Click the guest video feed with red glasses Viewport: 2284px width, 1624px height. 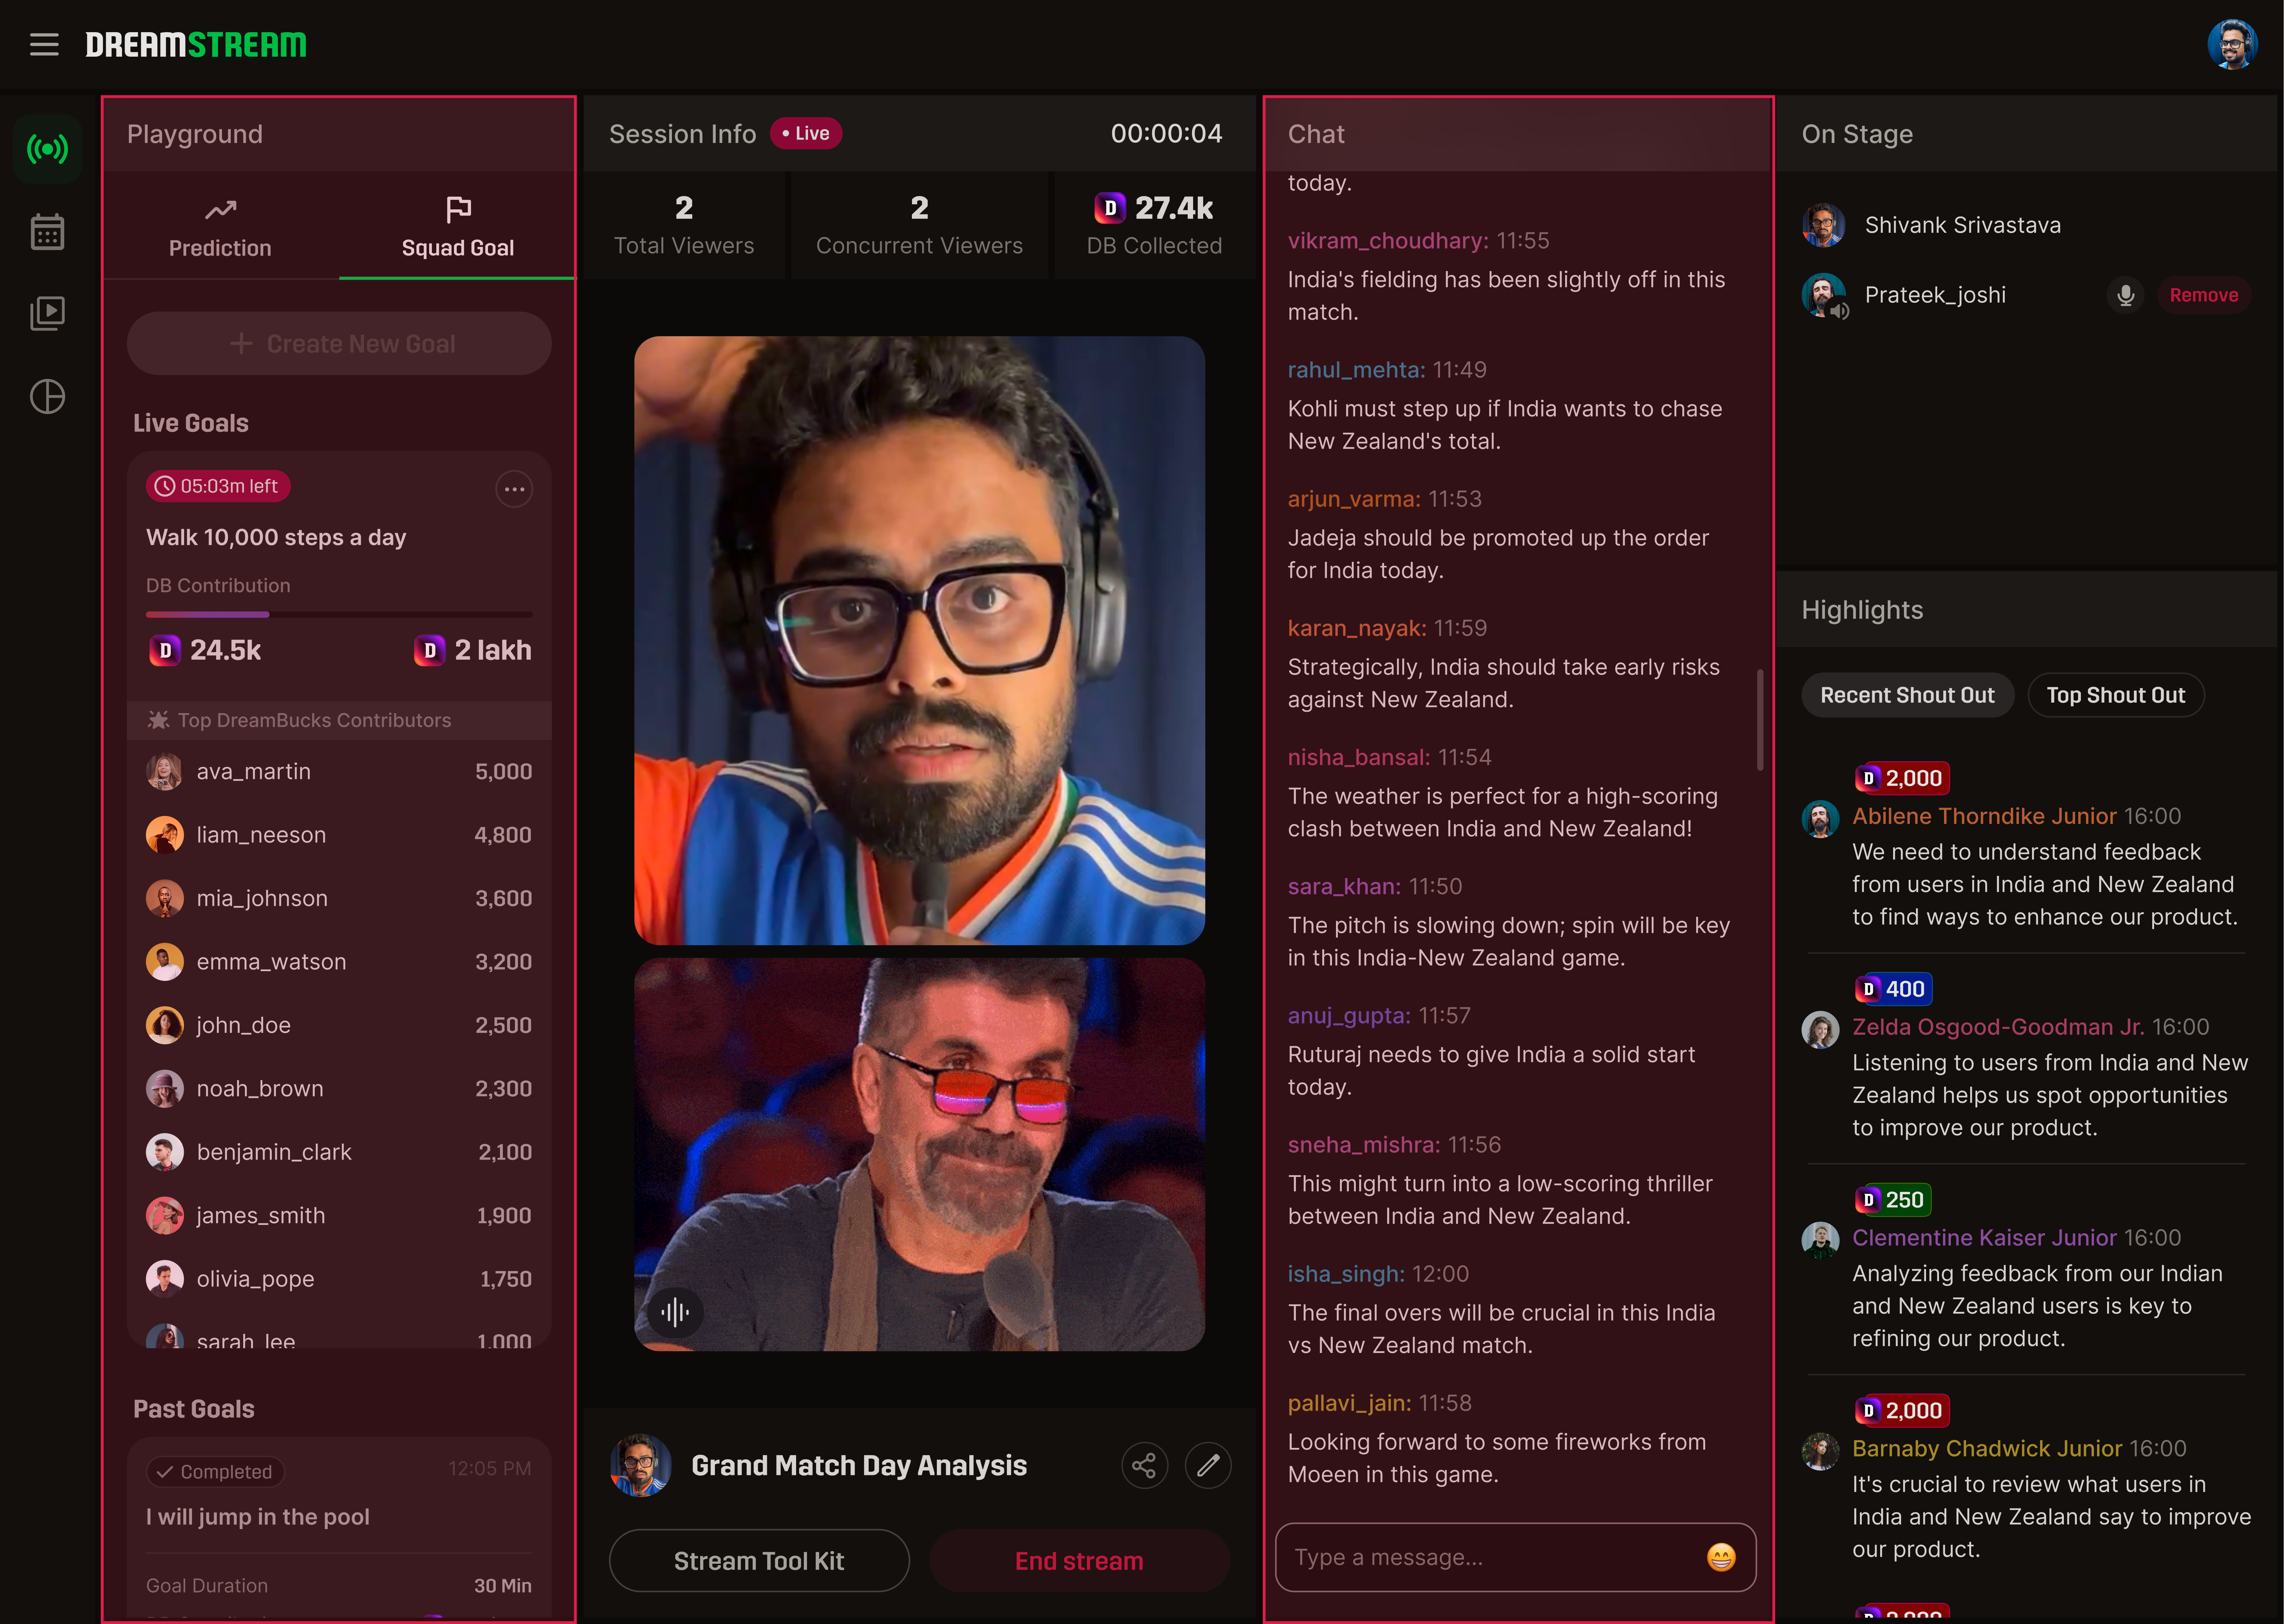(919, 1155)
